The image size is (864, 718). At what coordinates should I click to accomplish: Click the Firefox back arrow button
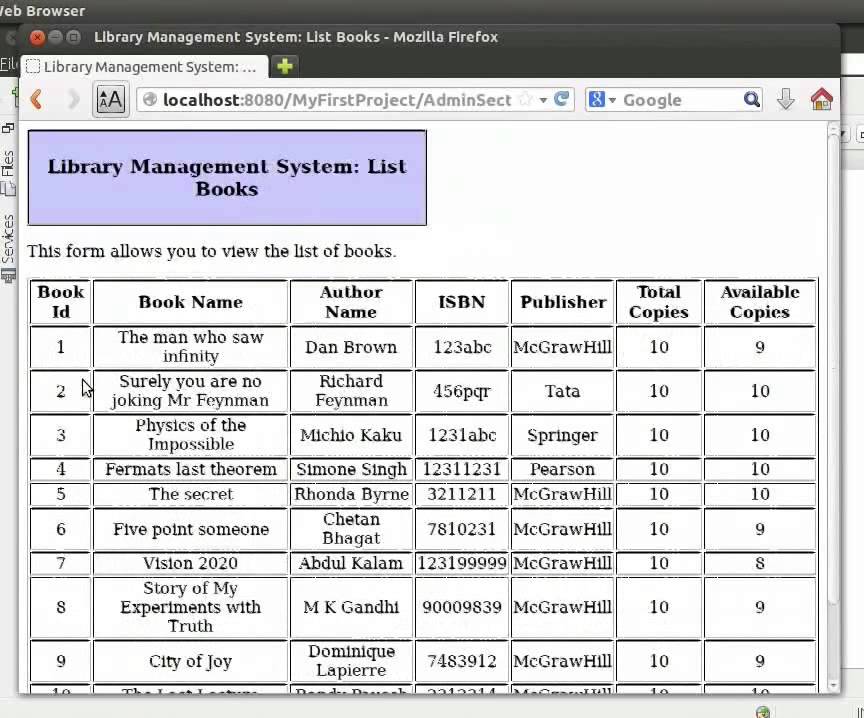click(37, 100)
